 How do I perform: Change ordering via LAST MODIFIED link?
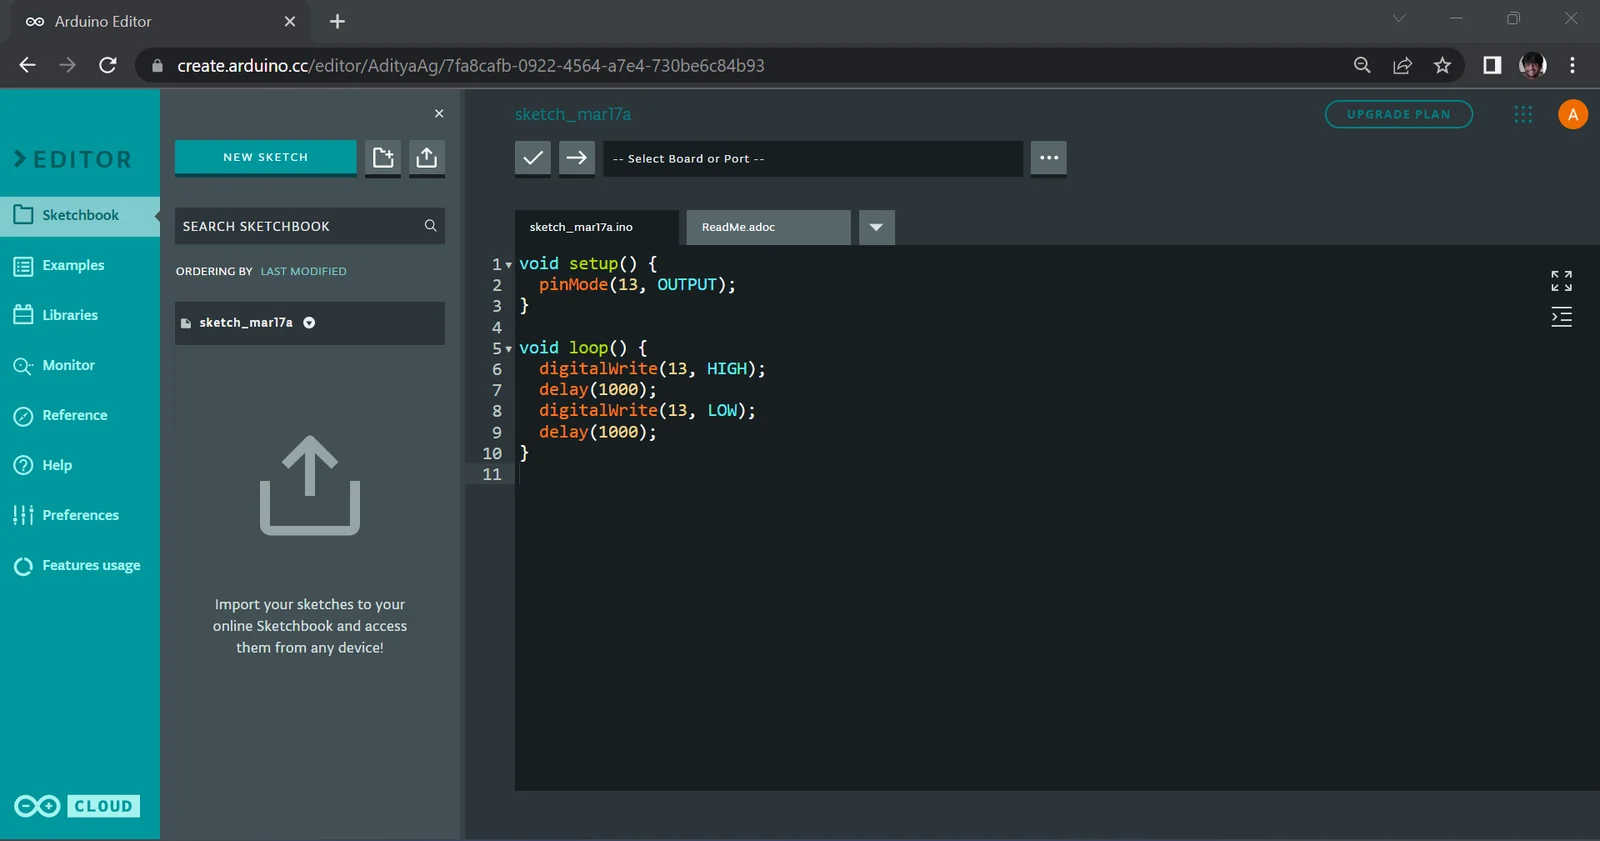point(304,271)
